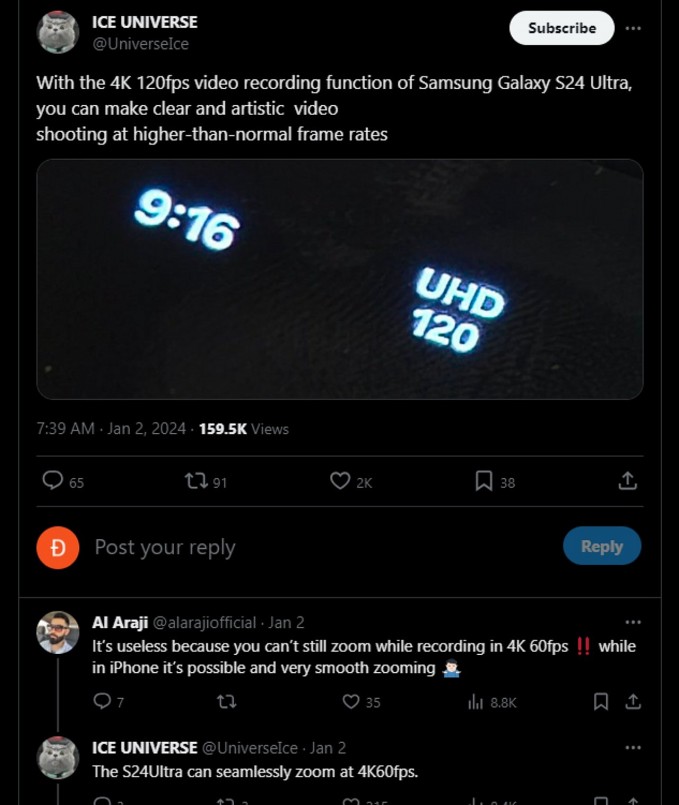Subscribe to ICE UNIVERSE
This screenshot has height=805, width=679.
[561, 28]
